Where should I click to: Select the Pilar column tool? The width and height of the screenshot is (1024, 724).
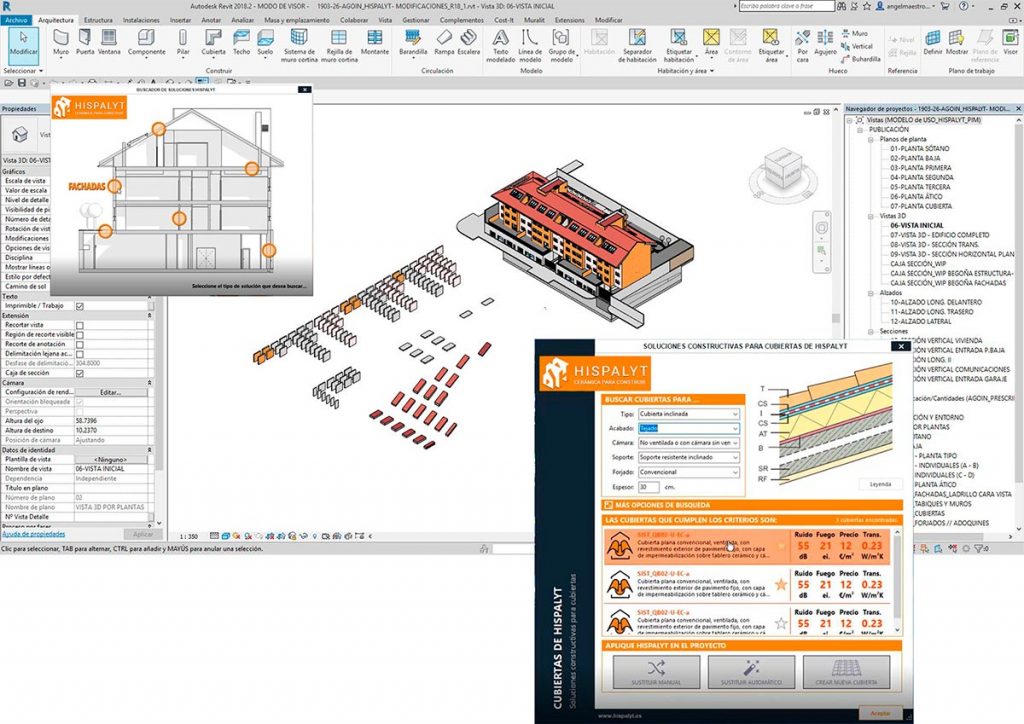183,42
